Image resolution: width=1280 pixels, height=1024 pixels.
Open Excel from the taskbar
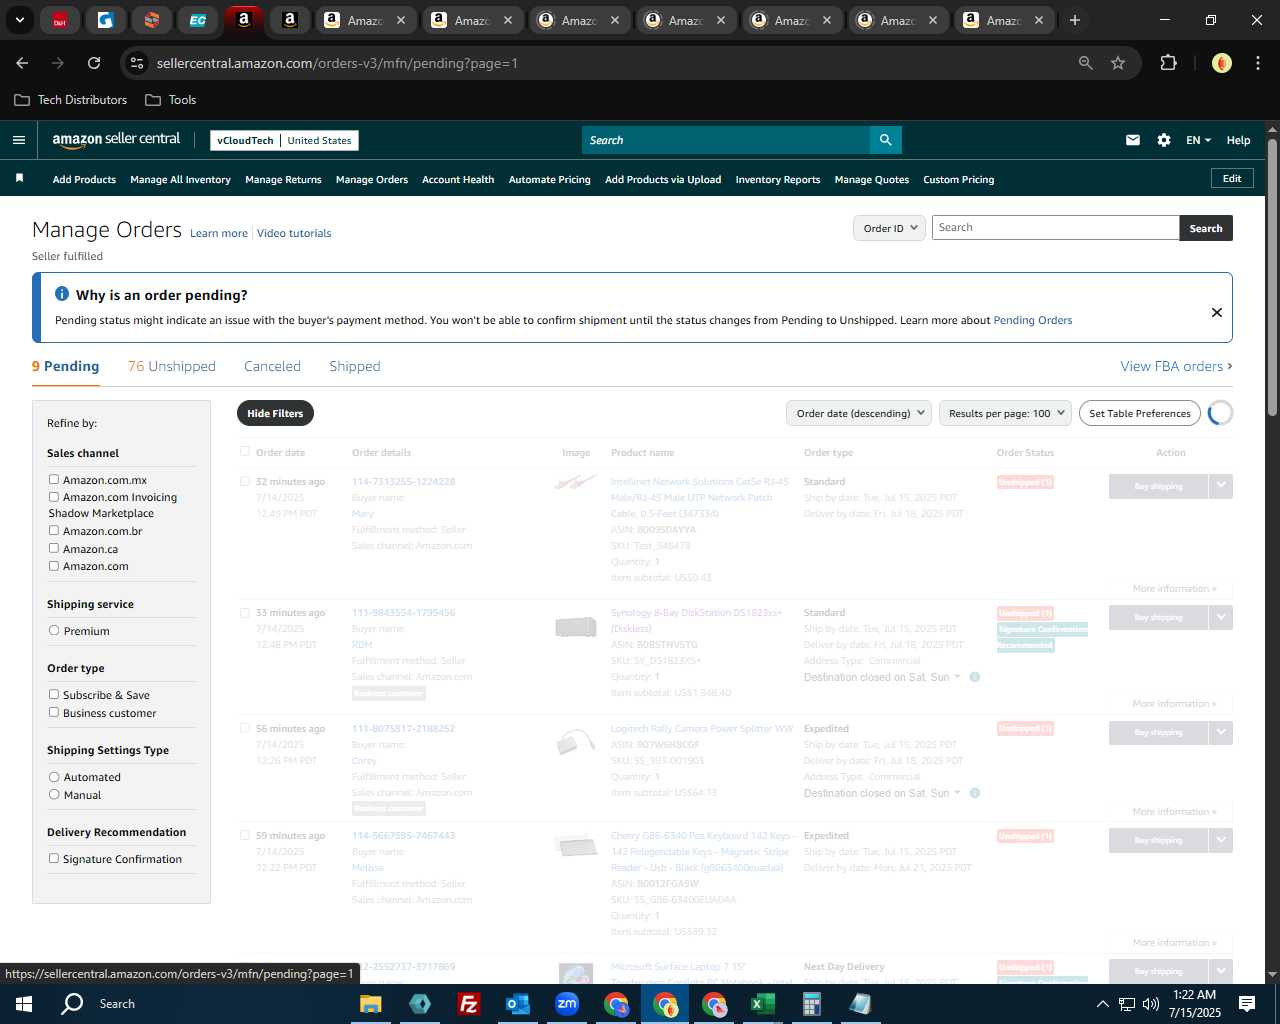[762, 1004]
